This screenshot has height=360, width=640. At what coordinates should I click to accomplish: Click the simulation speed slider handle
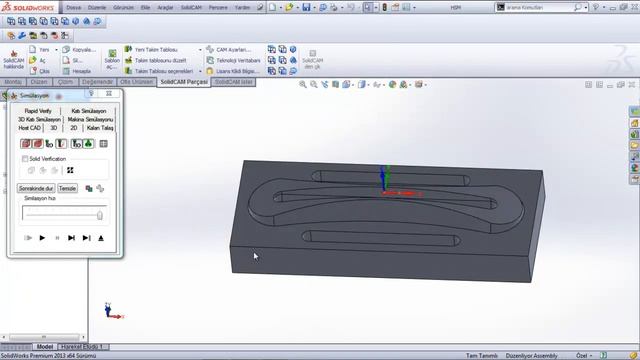(100, 215)
